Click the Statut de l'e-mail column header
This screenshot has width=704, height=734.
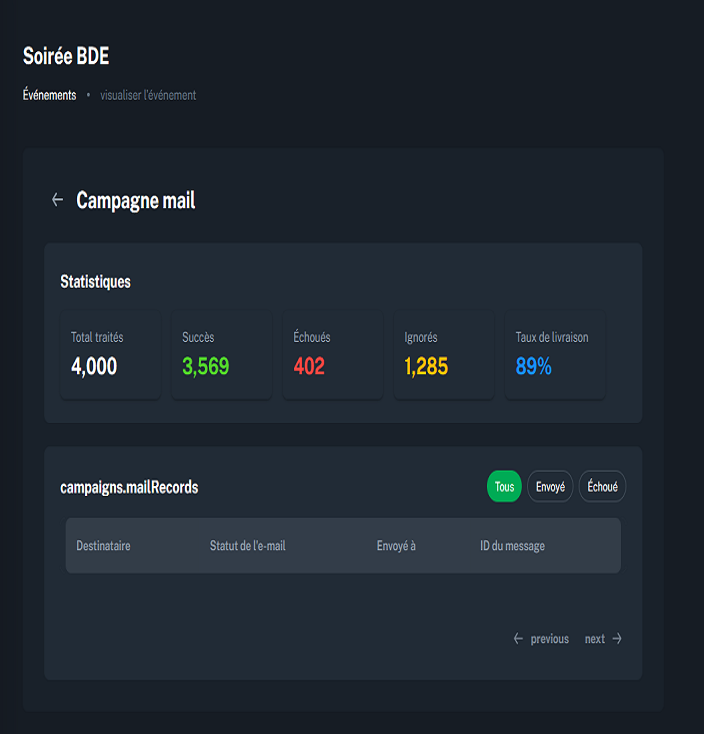(247, 546)
